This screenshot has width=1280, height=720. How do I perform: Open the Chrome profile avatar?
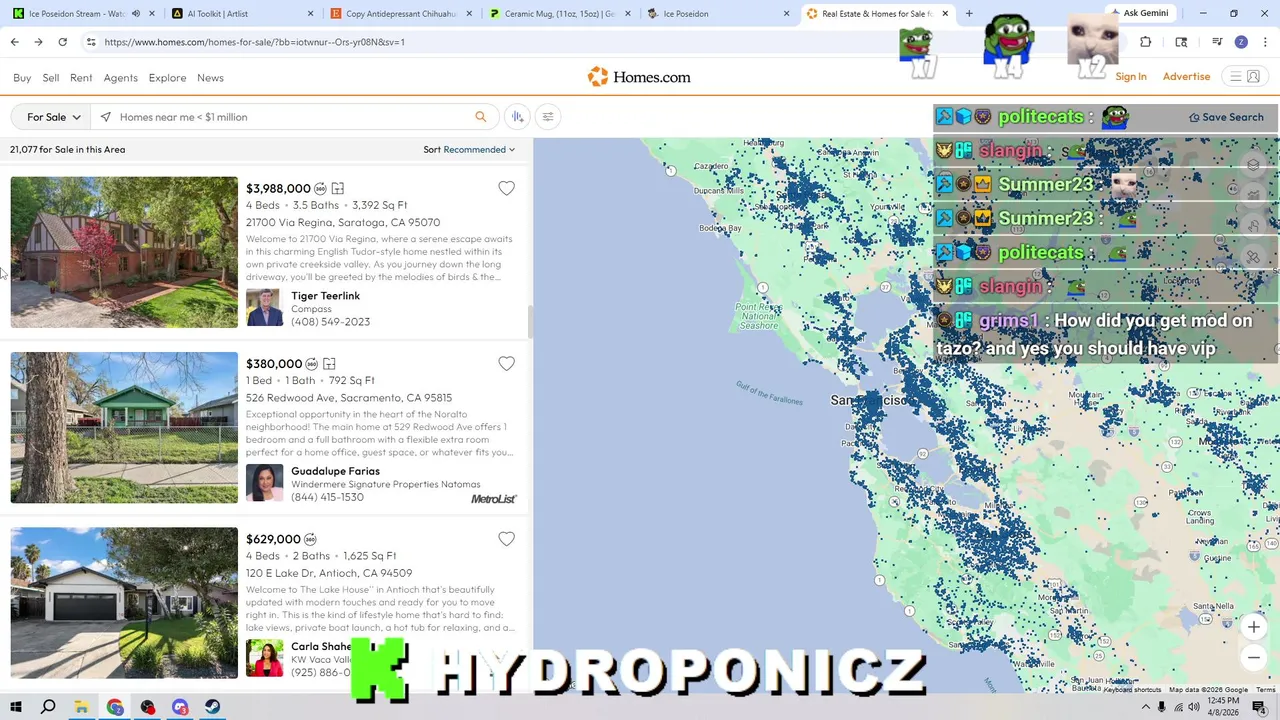point(1241,42)
